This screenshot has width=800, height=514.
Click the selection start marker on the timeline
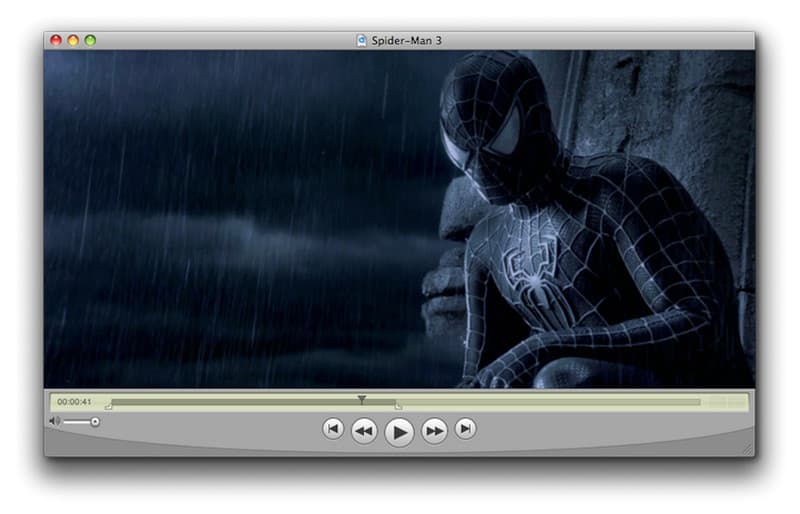[108, 407]
